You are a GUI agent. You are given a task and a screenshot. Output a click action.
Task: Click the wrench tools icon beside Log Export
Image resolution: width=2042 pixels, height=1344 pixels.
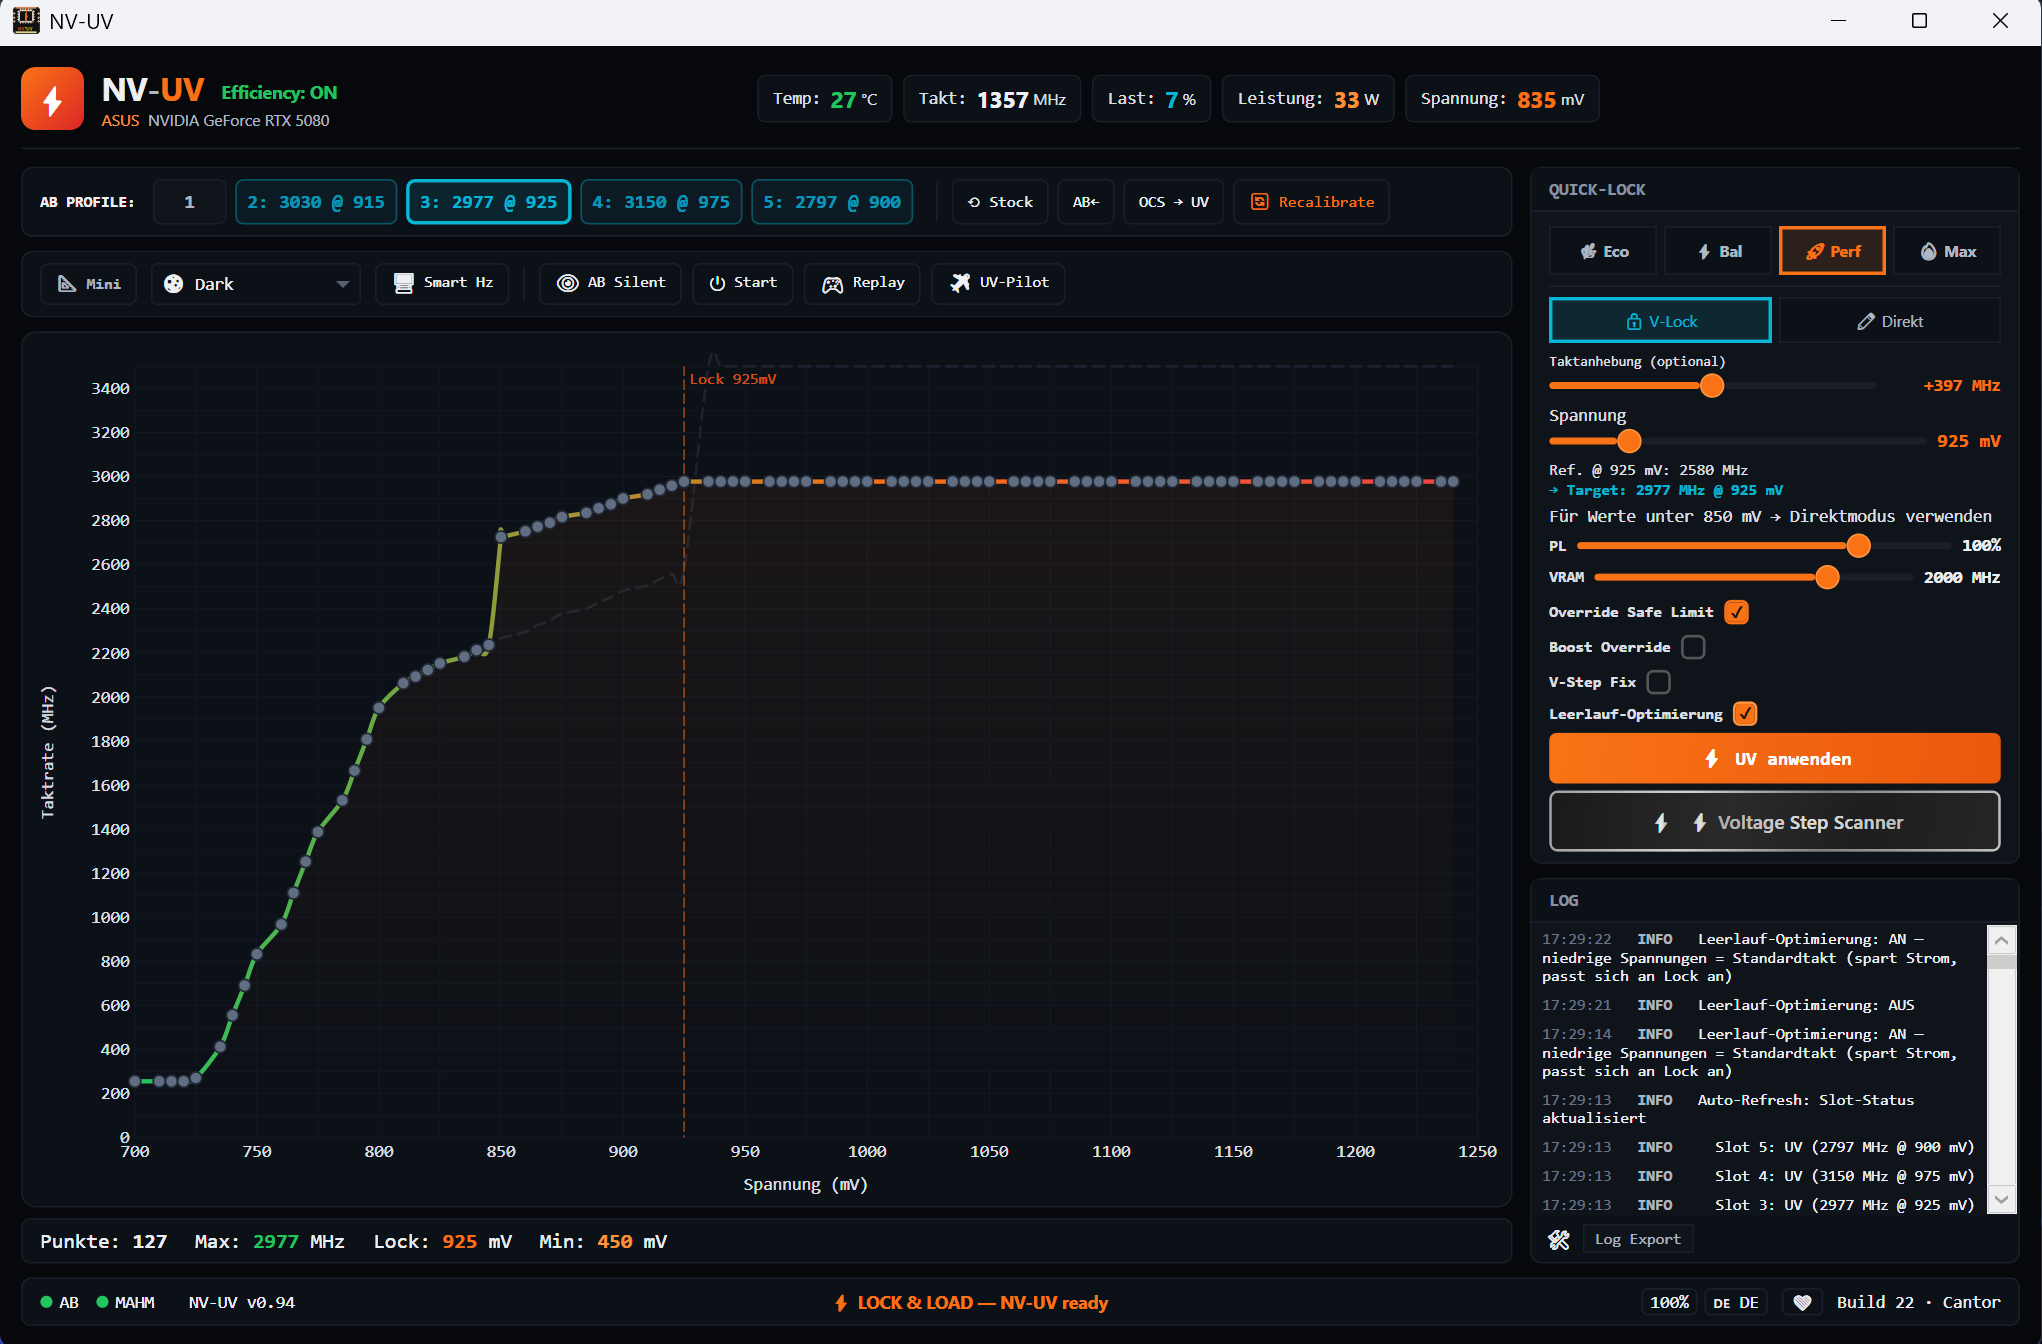coord(1559,1240)
